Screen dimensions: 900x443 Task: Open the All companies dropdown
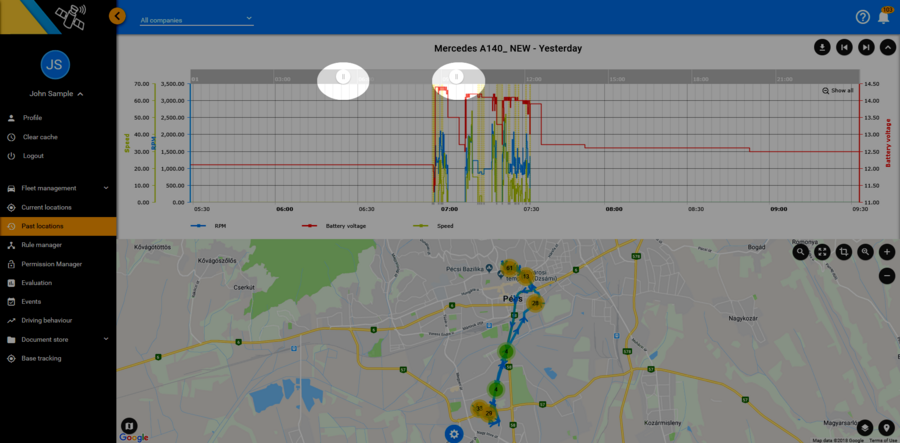[196, 19]
